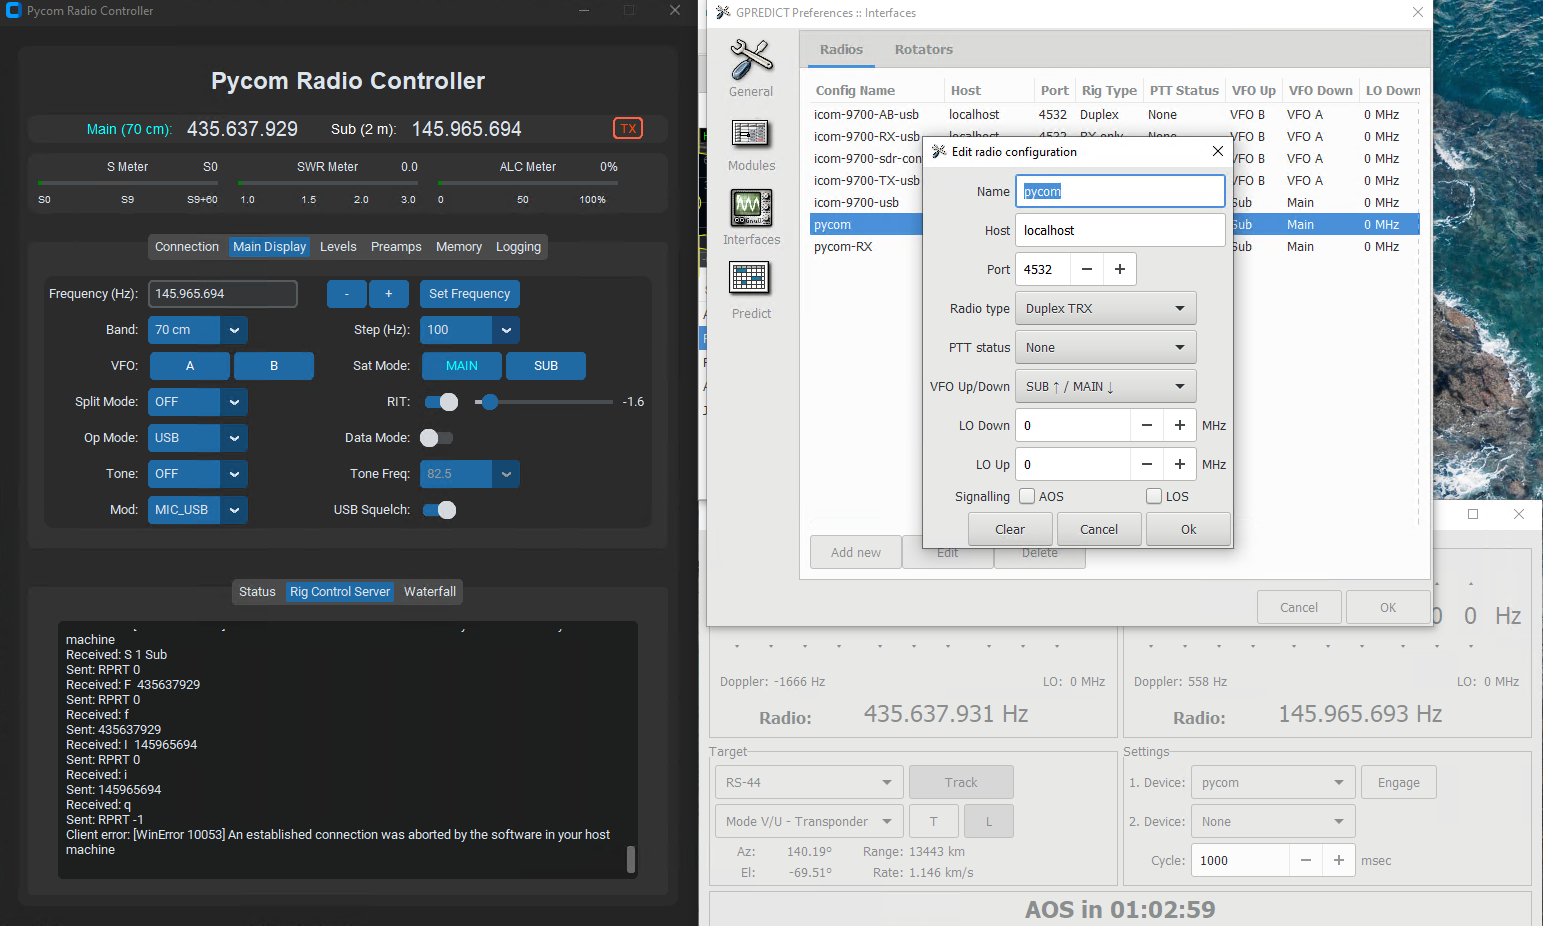The height and width of the screenshot is (926, 1543).
Task: Toggle the Data Mode switch
Action: pyautogui.click(x=435, y=437)
